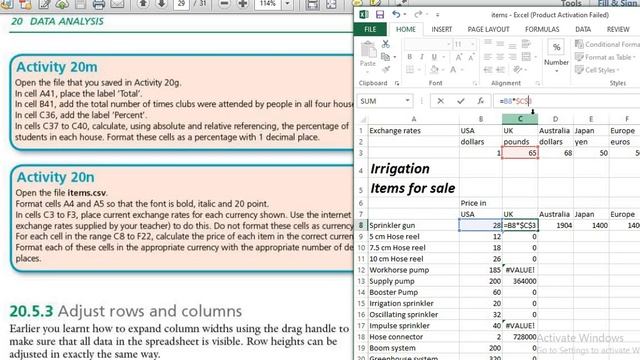The height and width of the screenshot is (360, 640).
Task: Go to next page in PDF viewer
Action: 161,4
